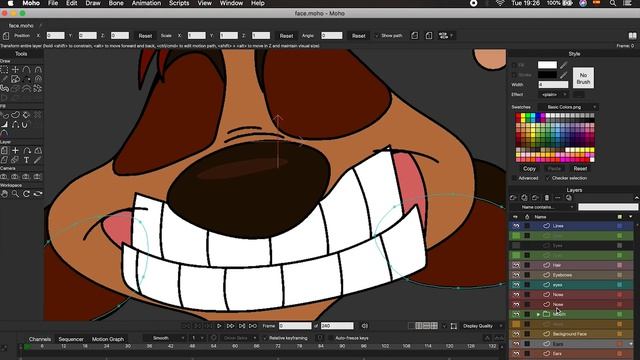Click the No Brush button
This screenshot has height=360, width=640.
point(583,78)
